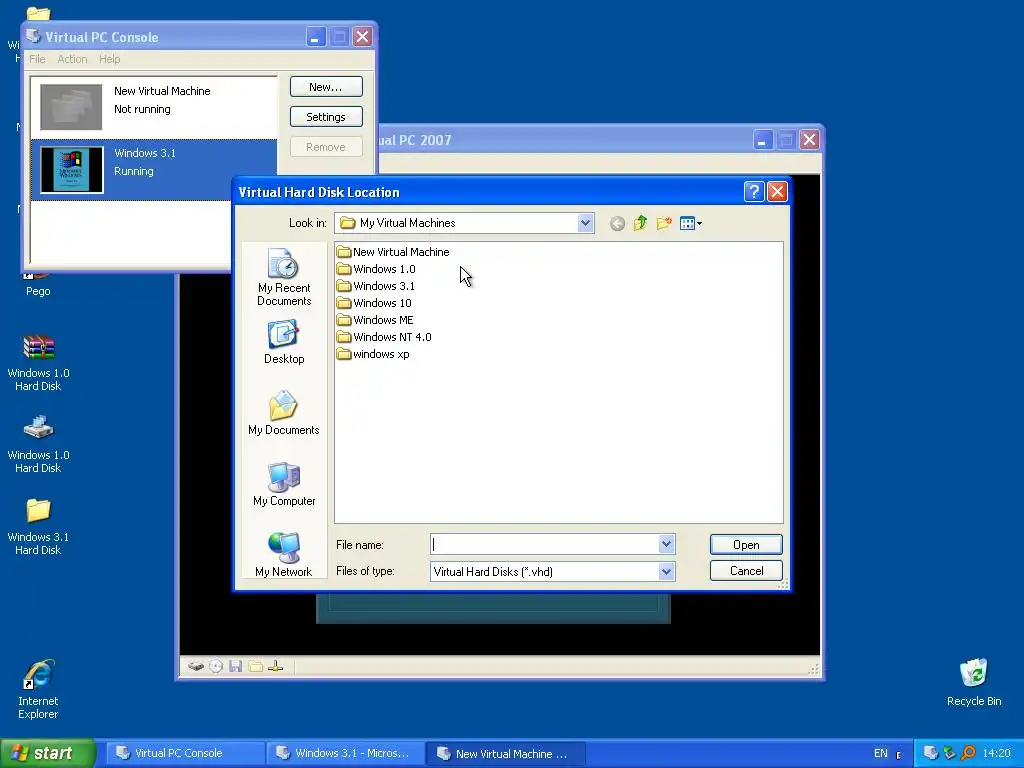Click the network status icon in VM window
1024x768 pixels.
pos(276,666)
